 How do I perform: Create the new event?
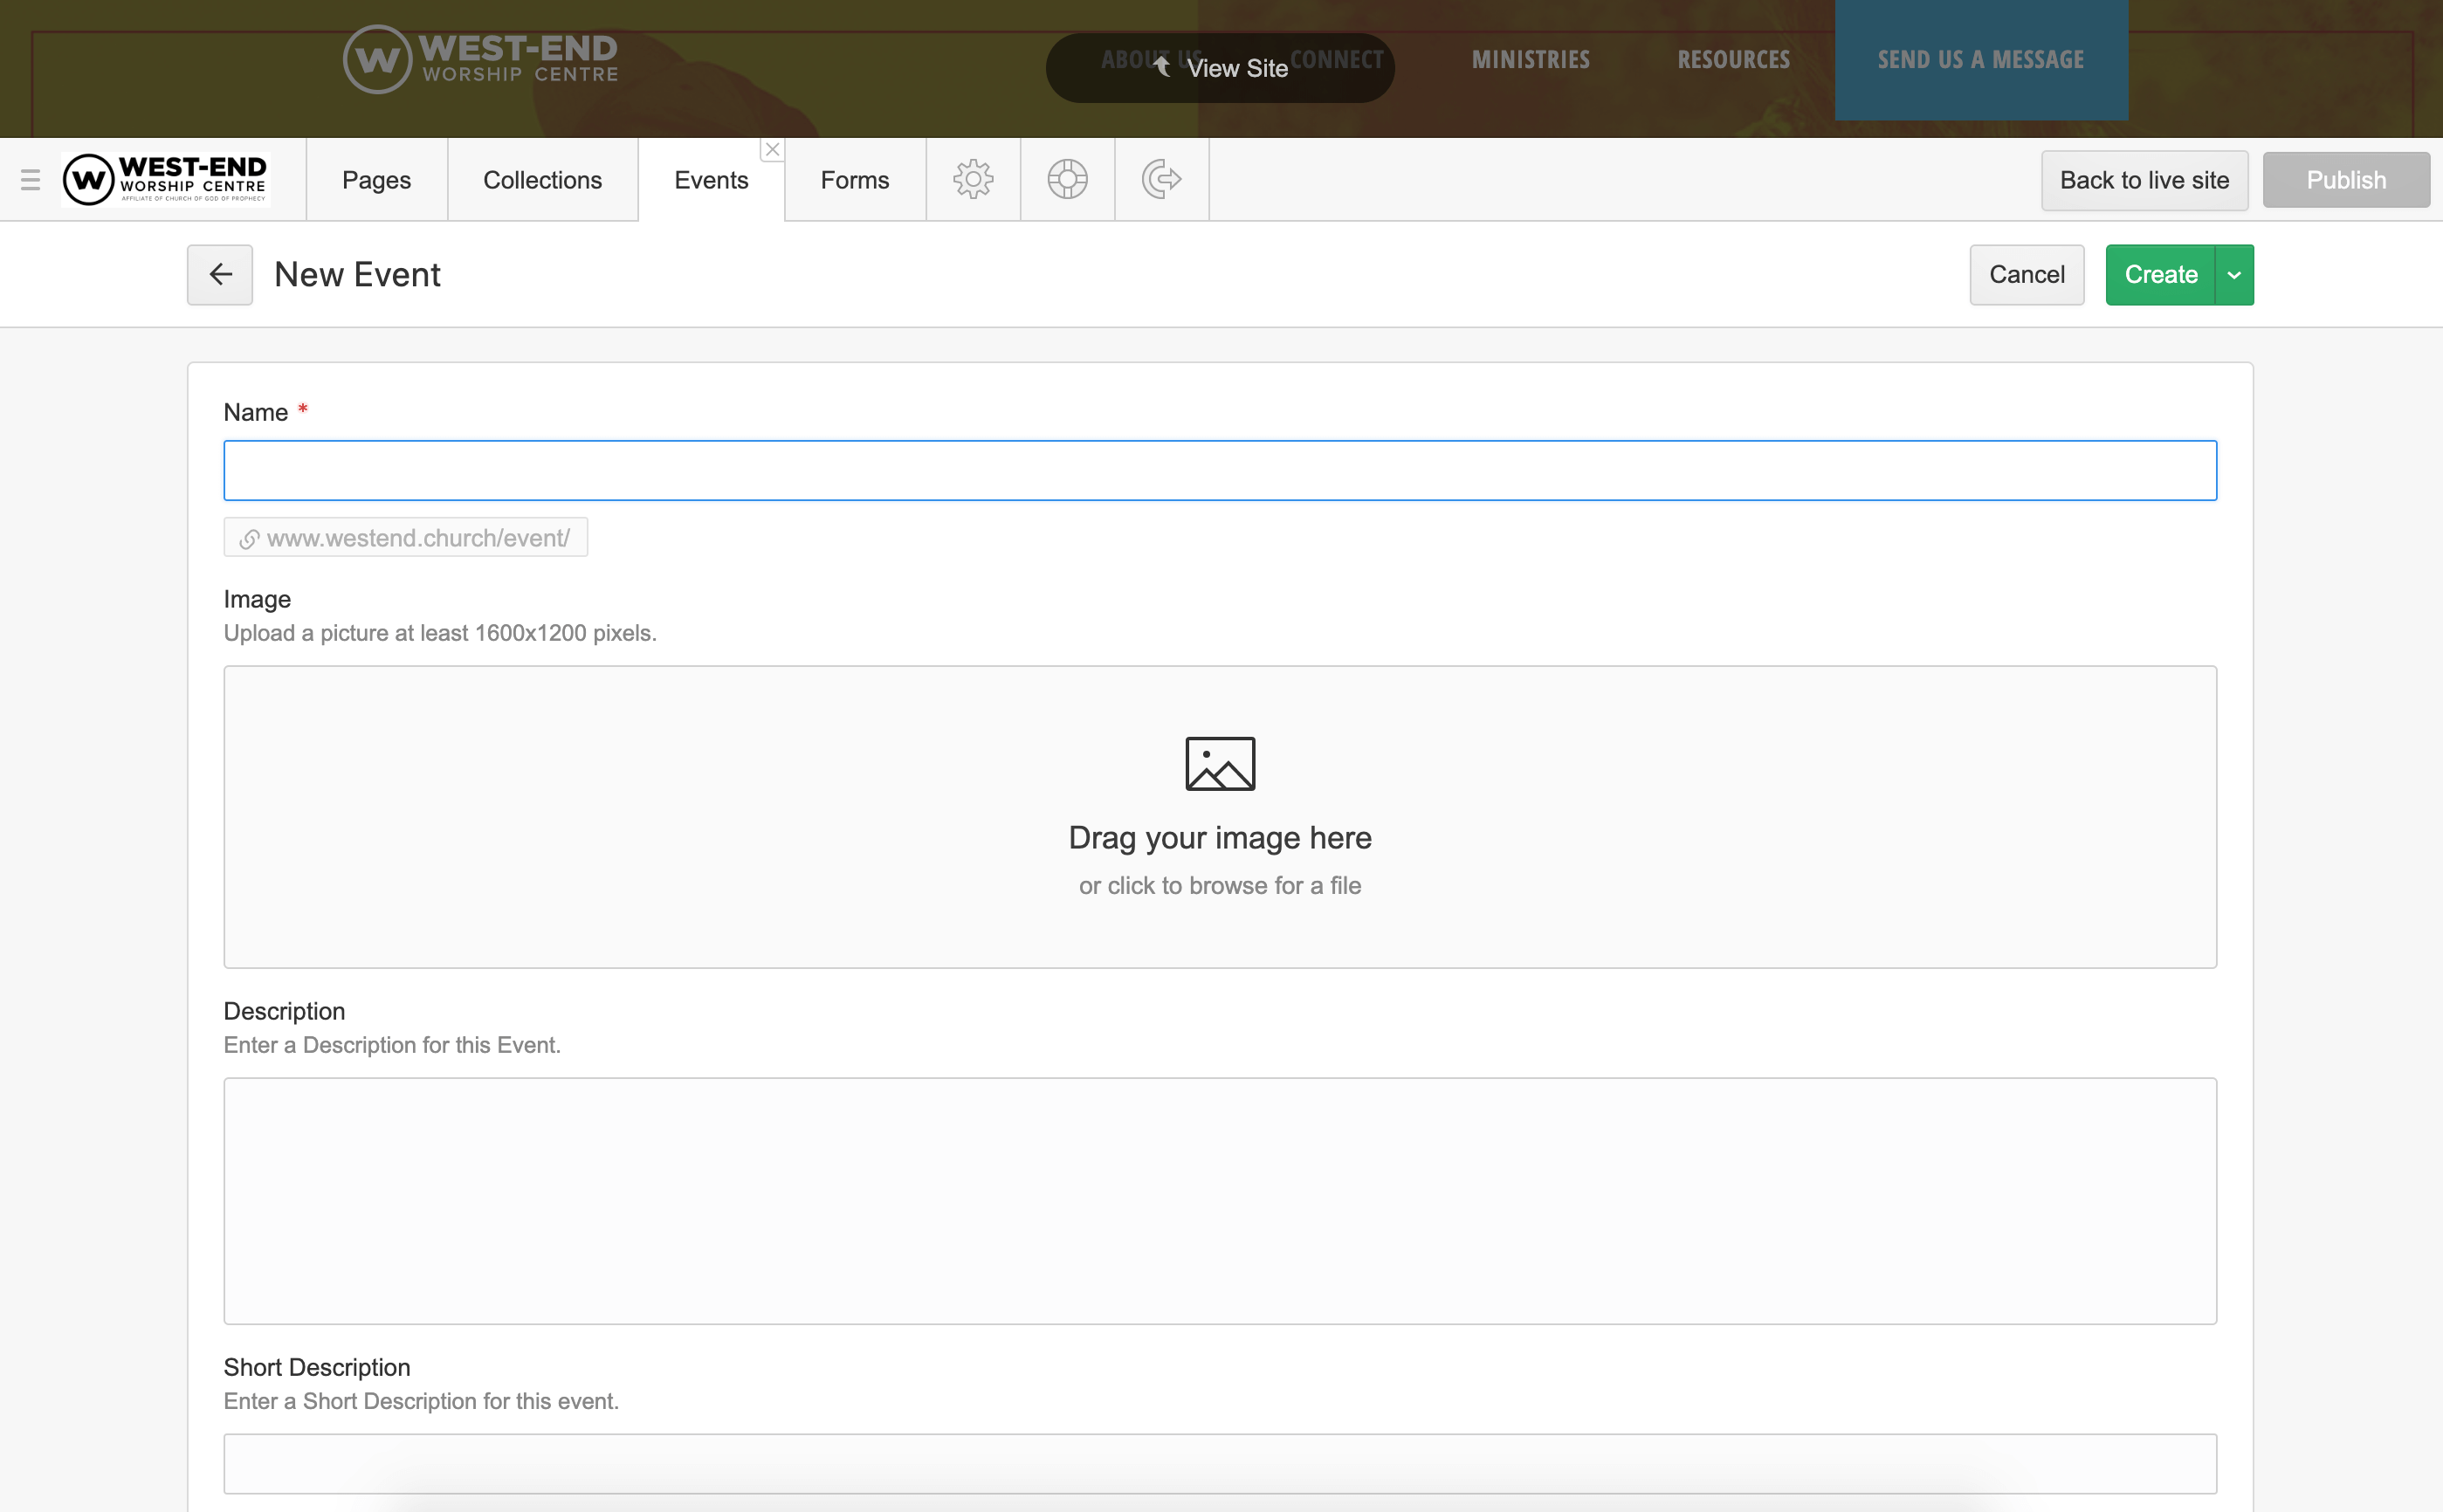point(2160,275)
